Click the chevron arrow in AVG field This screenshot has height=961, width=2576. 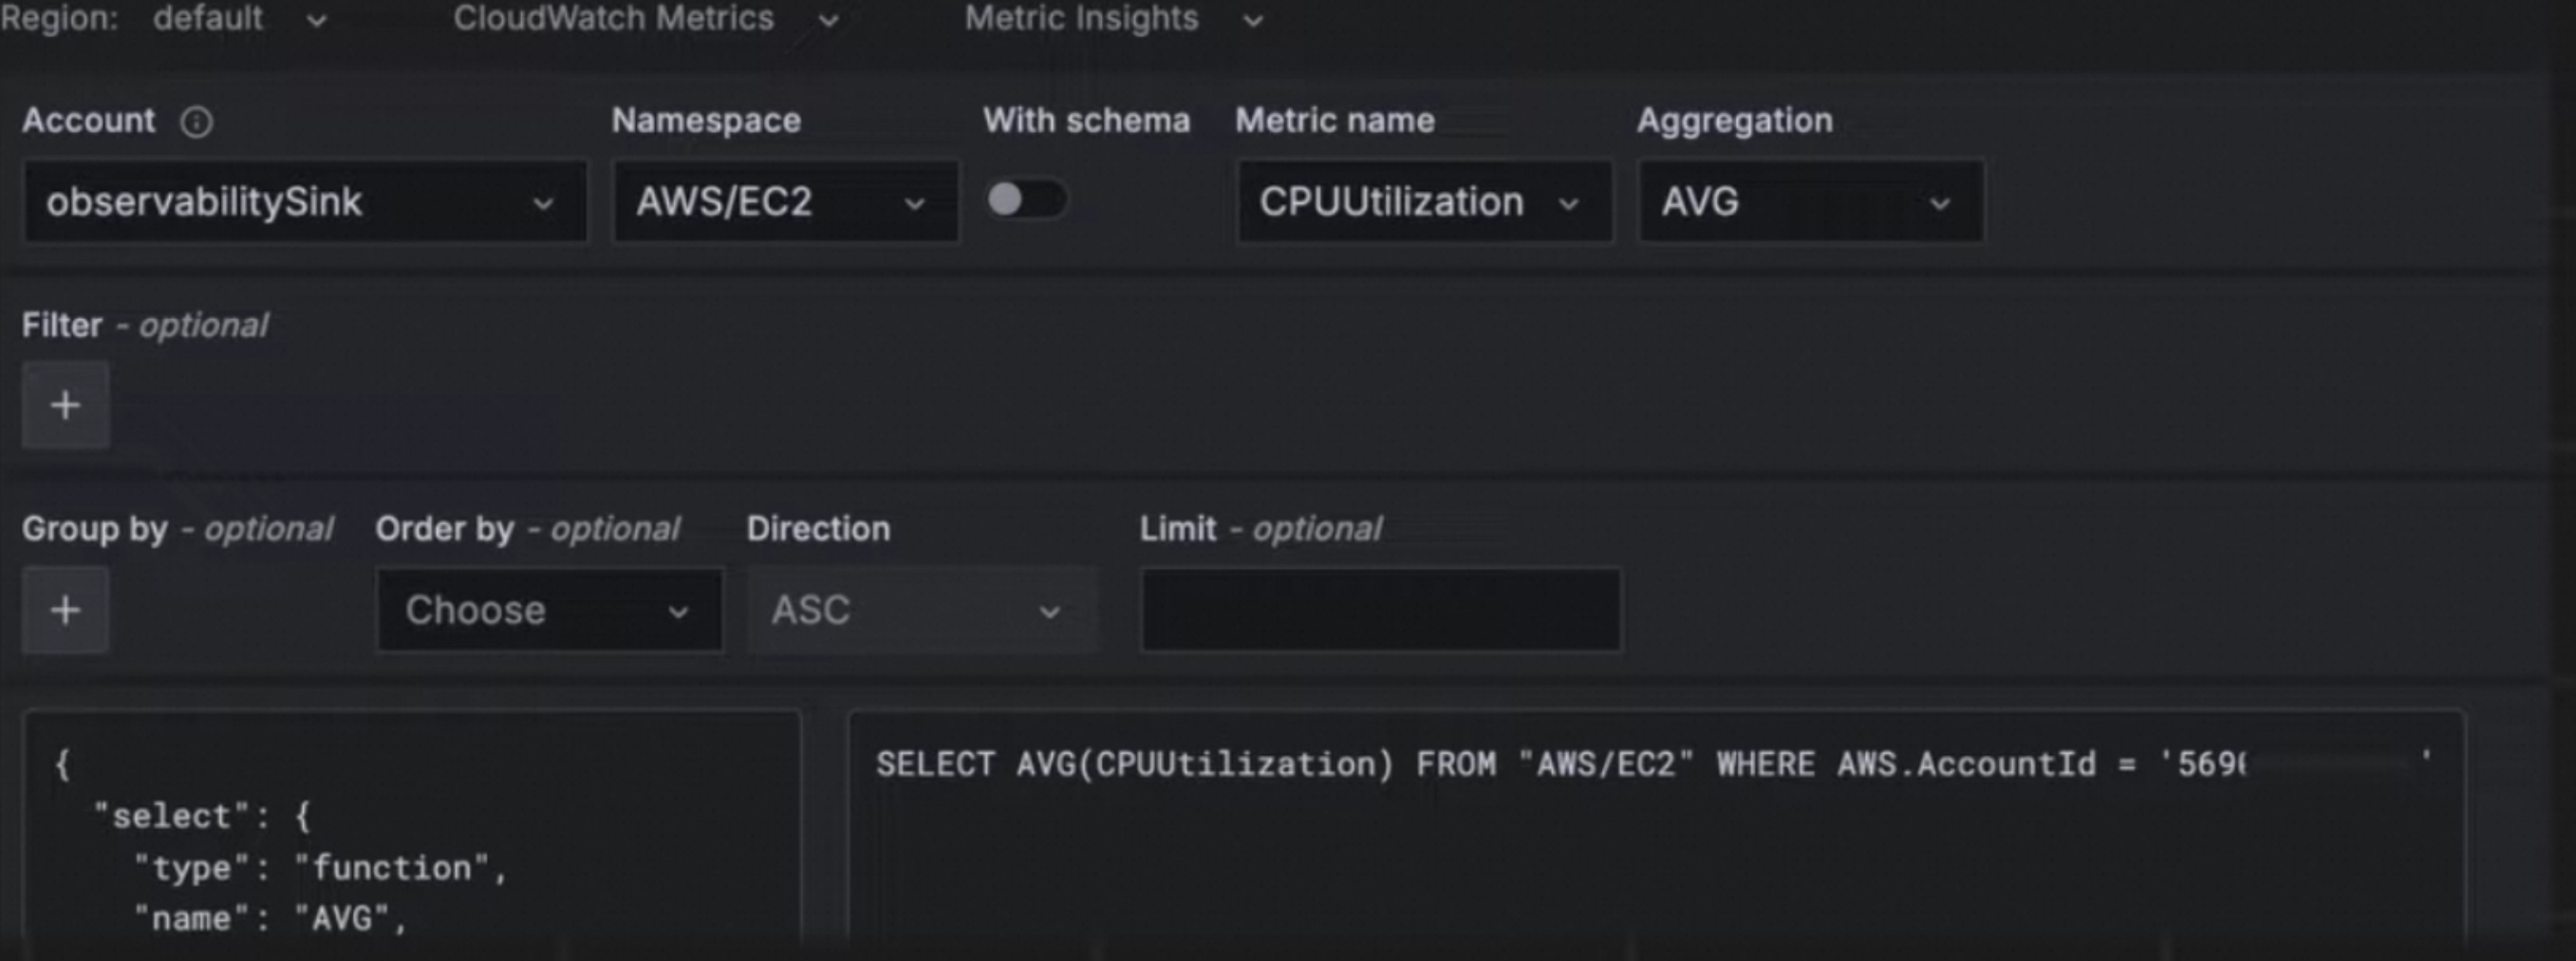pos(1940,204)
